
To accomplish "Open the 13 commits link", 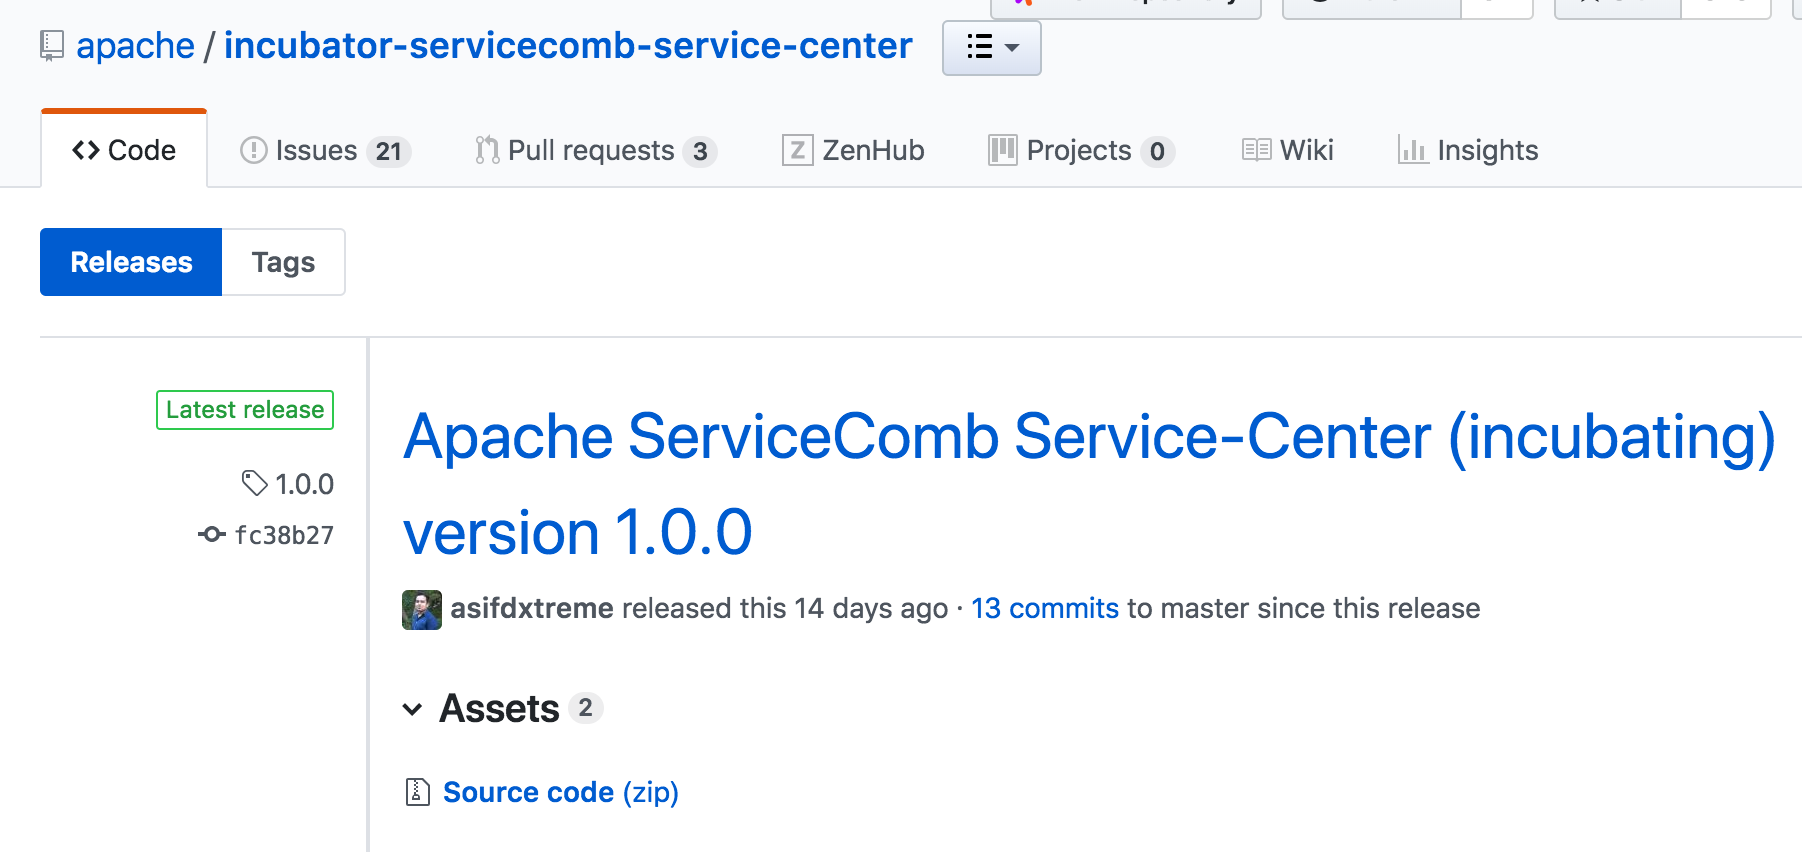I will (1045, 608).
